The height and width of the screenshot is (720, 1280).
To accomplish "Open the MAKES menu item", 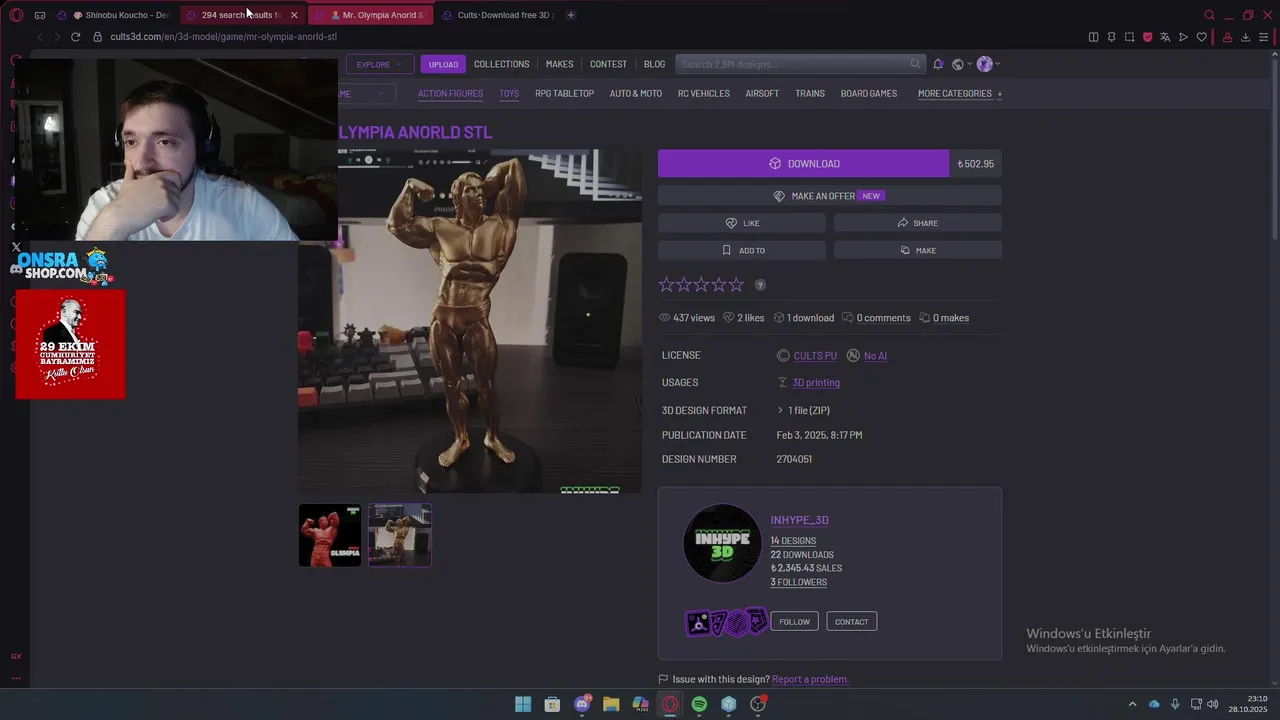I will click(560, 64).
